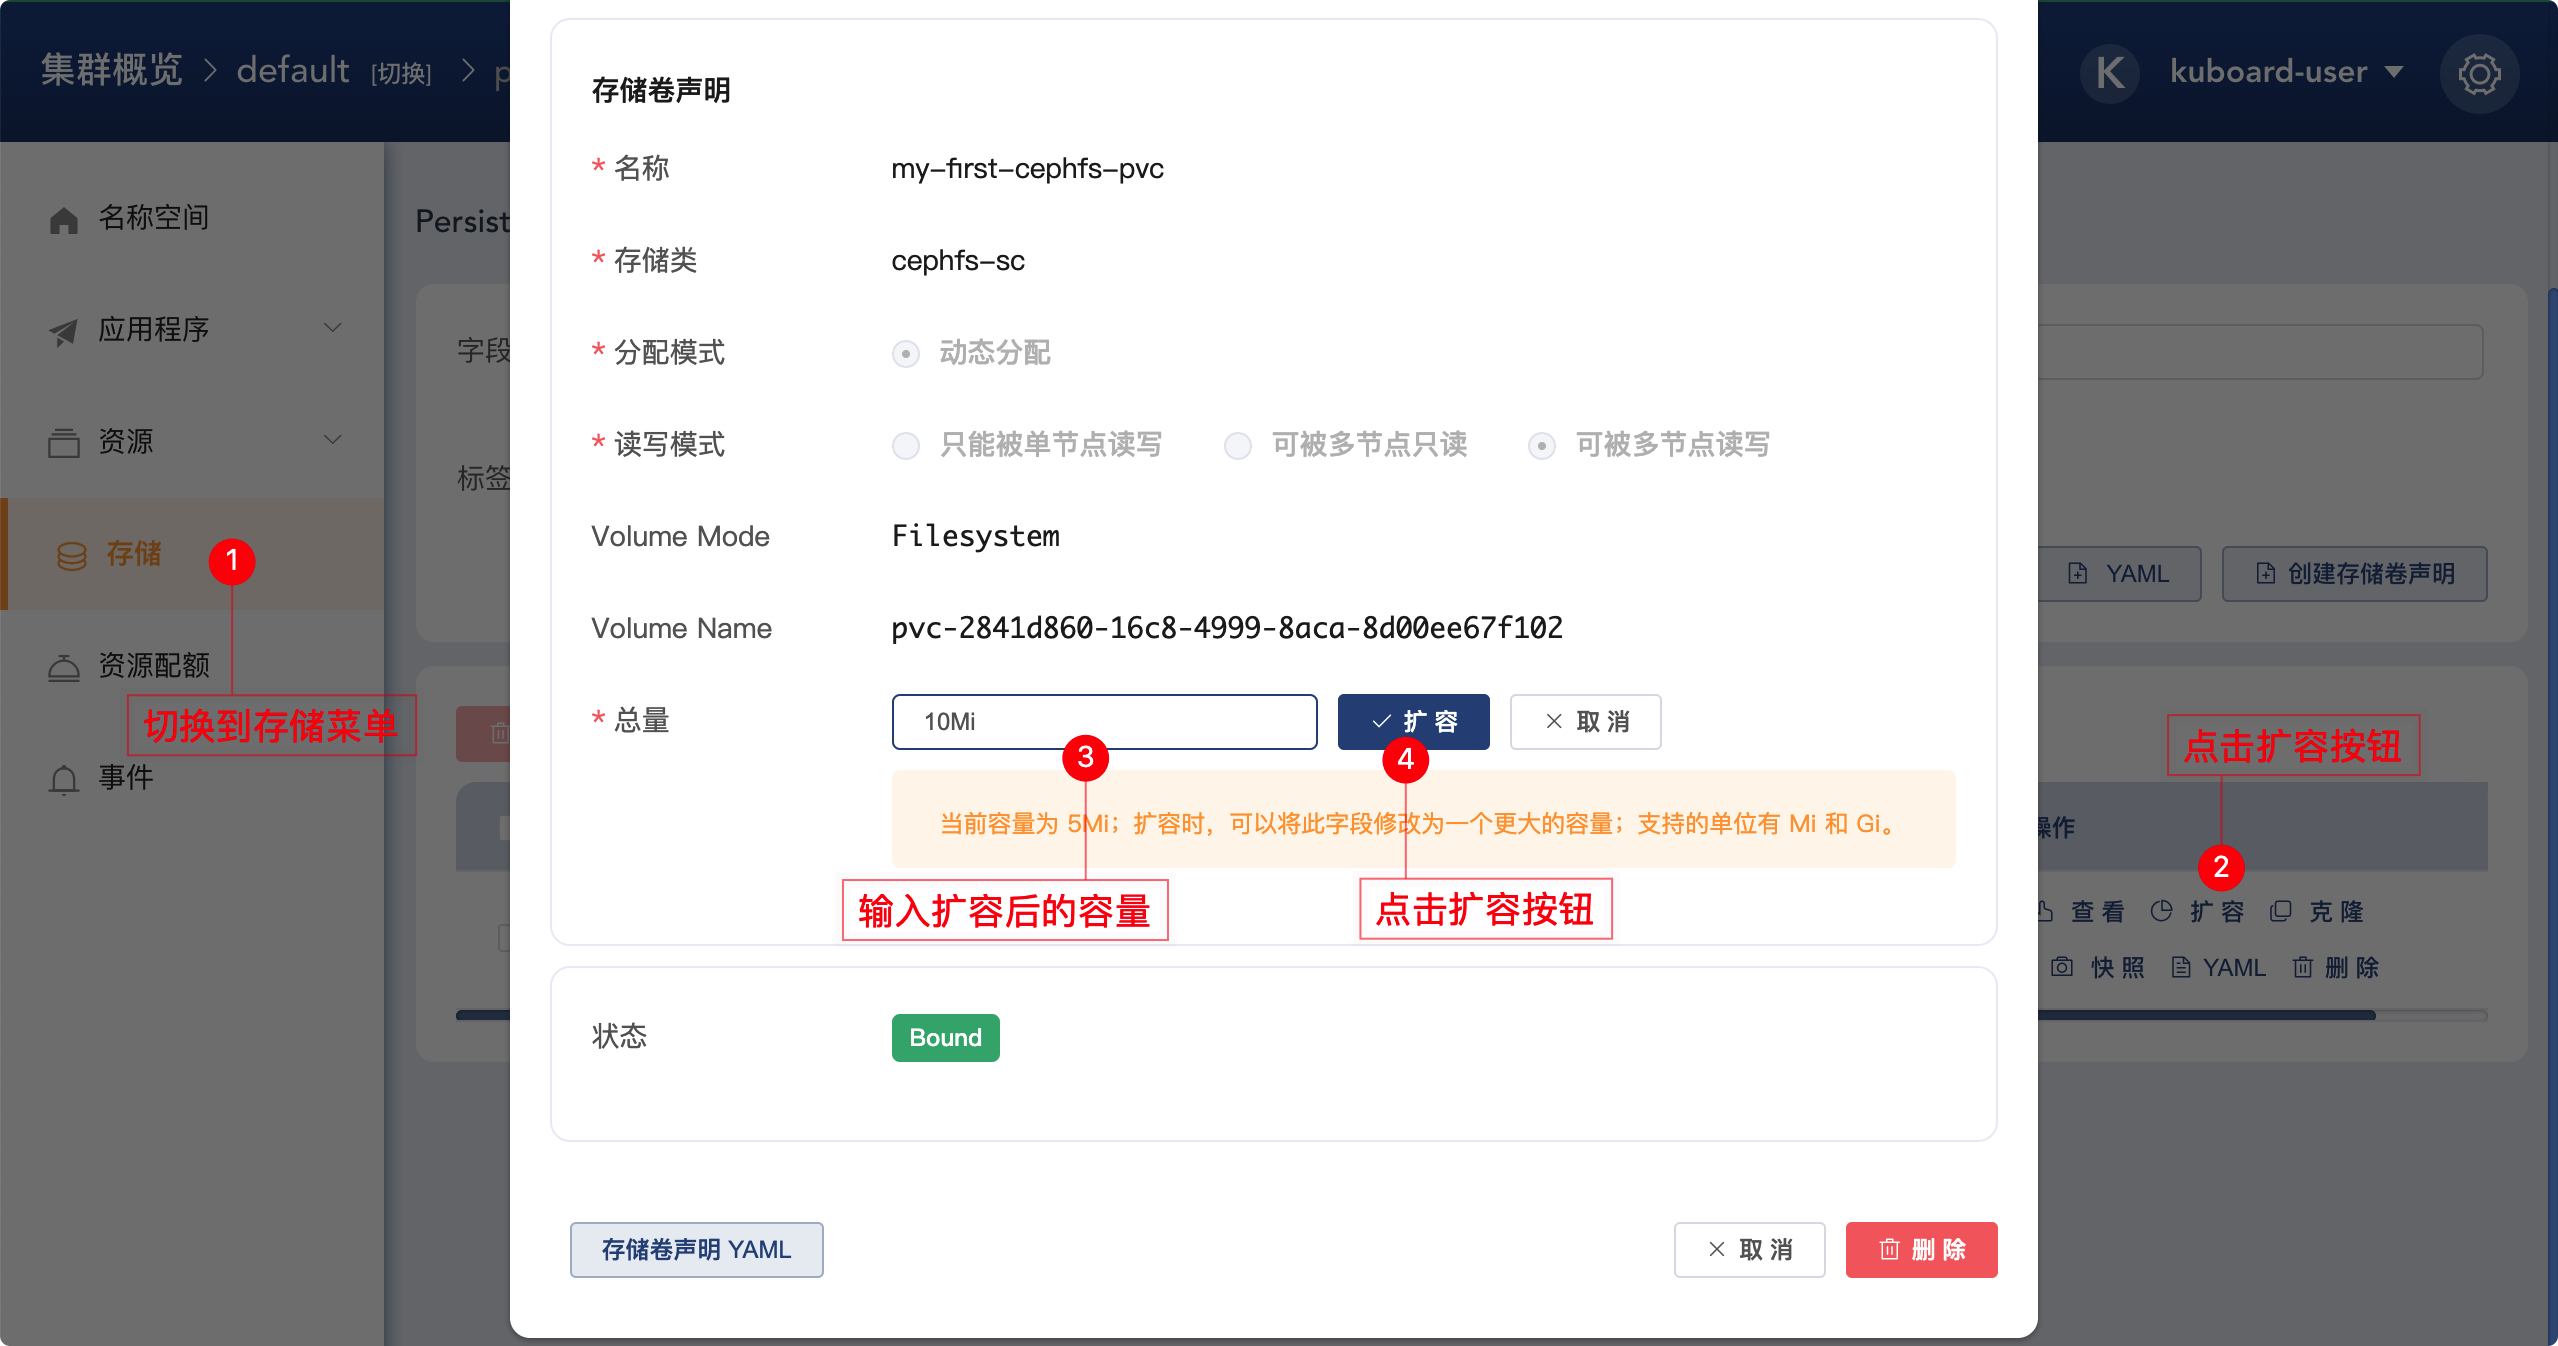Click the trash icon in the dialog 删除 button
2558x1346 pixels.
(x=1889, y=1249)
